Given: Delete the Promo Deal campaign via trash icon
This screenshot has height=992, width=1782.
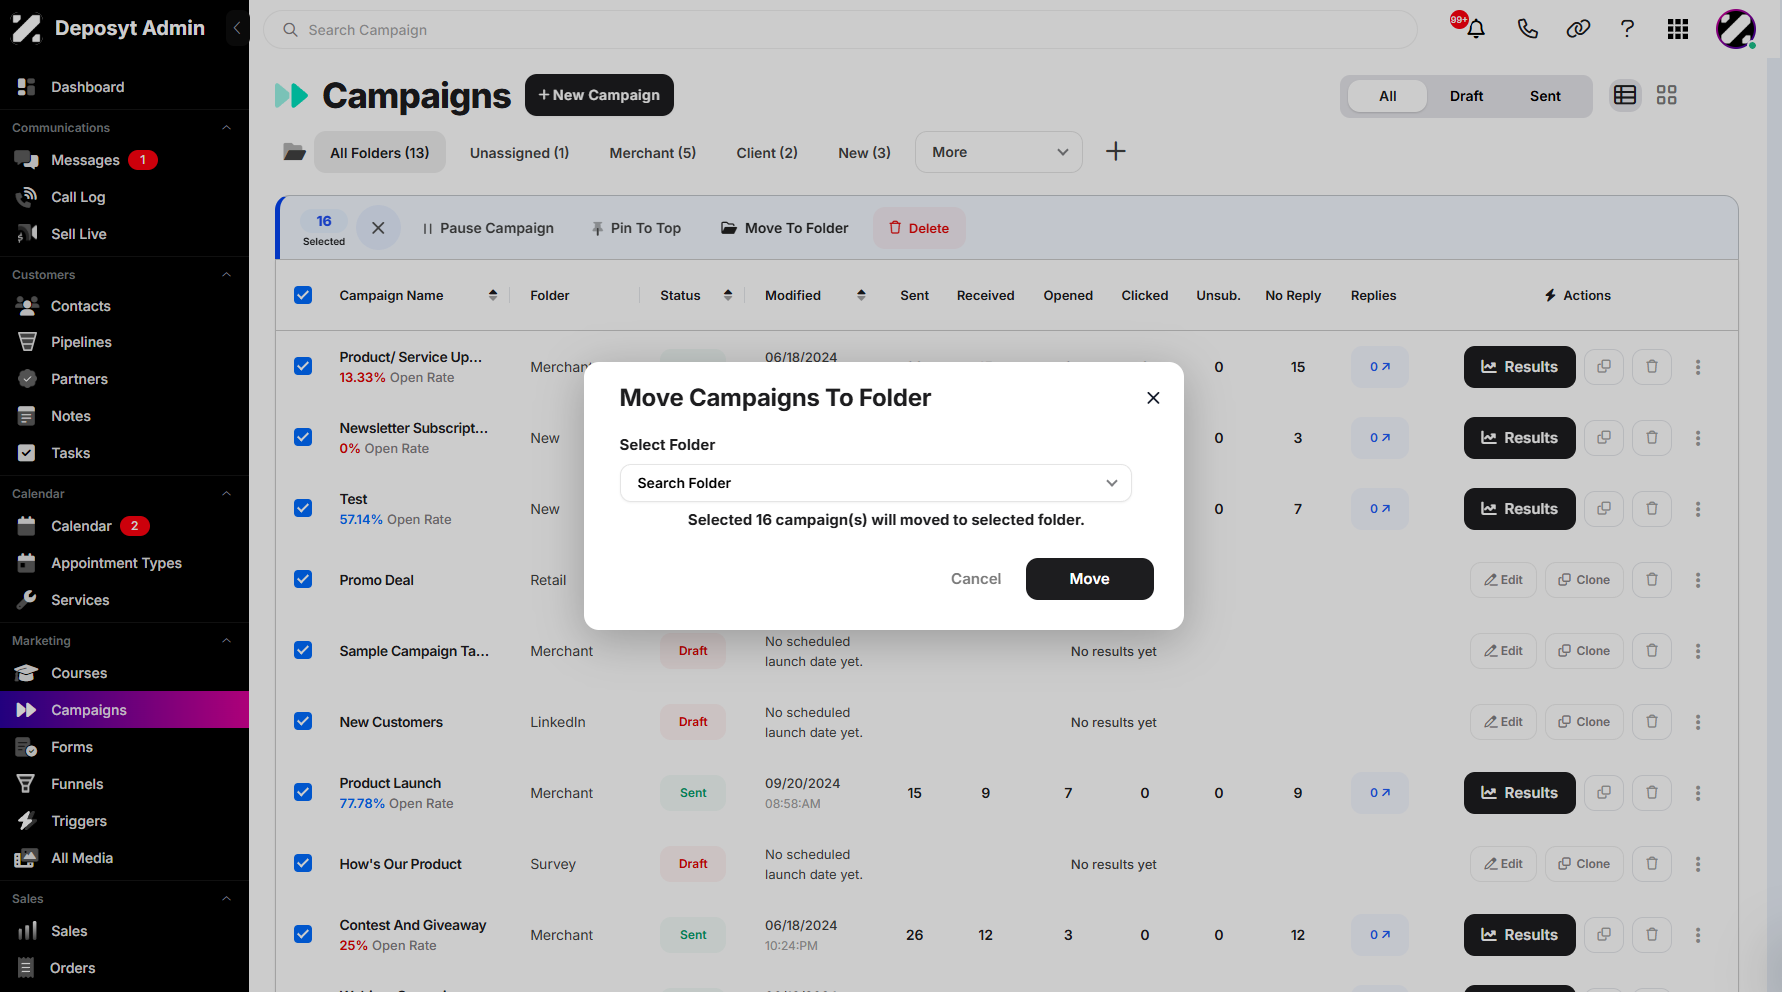Looking at the screenshot, I should (1652, 580).
